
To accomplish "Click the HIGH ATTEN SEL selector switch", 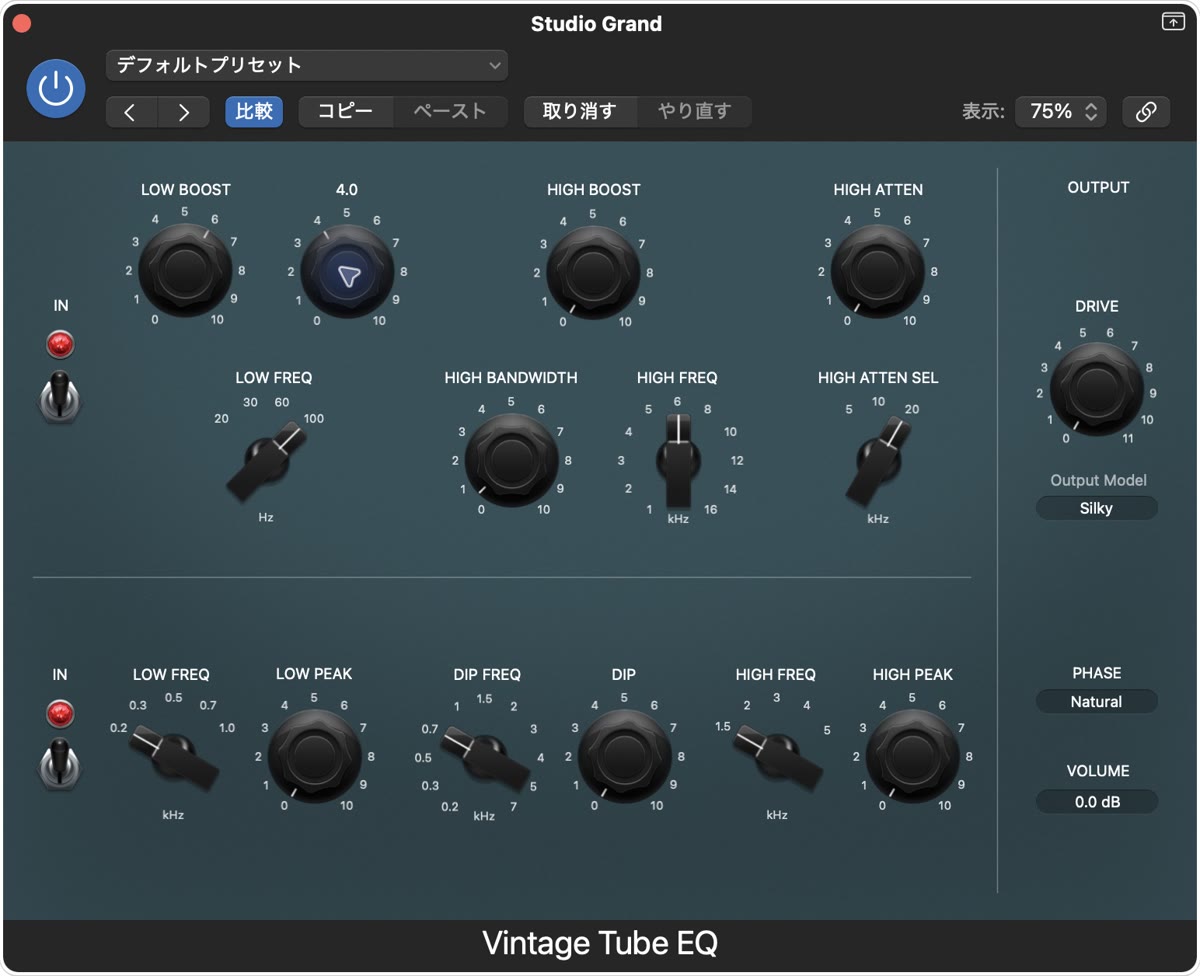I will [x=880, y=460].
